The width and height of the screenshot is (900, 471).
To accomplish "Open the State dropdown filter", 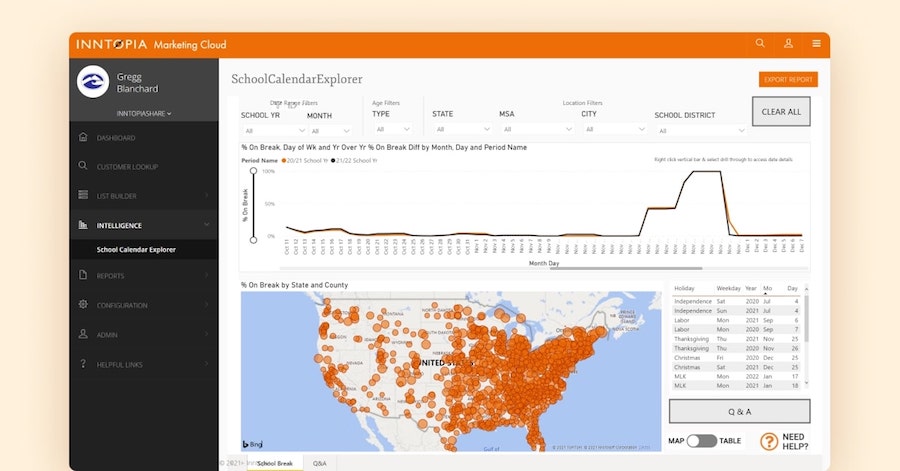I will [x=459, y=129].
